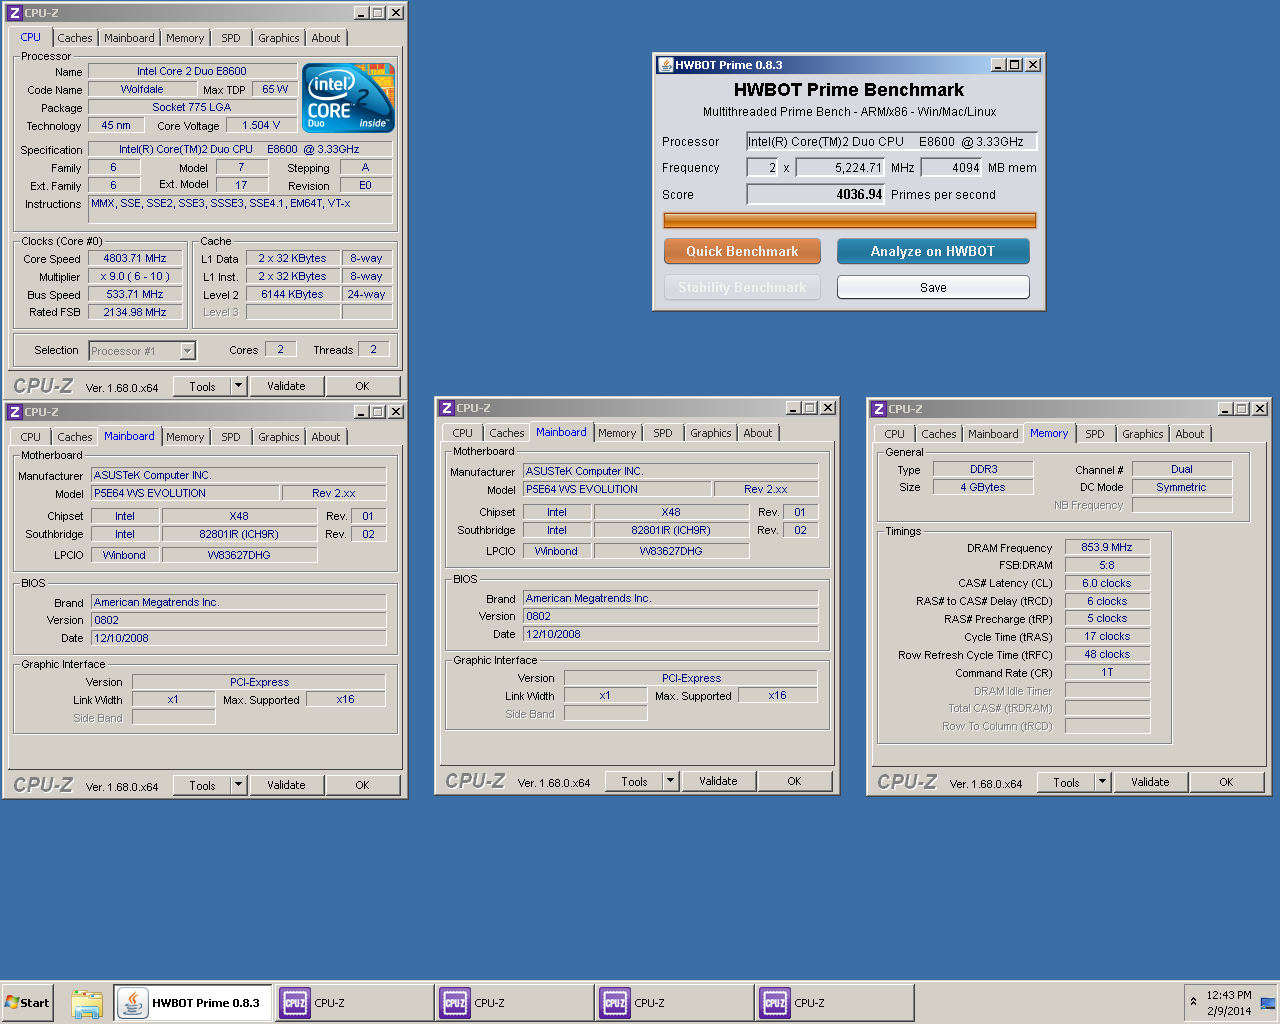
Task: Click the Code Name value Wolfdale
Action: (x=142, y=89)
